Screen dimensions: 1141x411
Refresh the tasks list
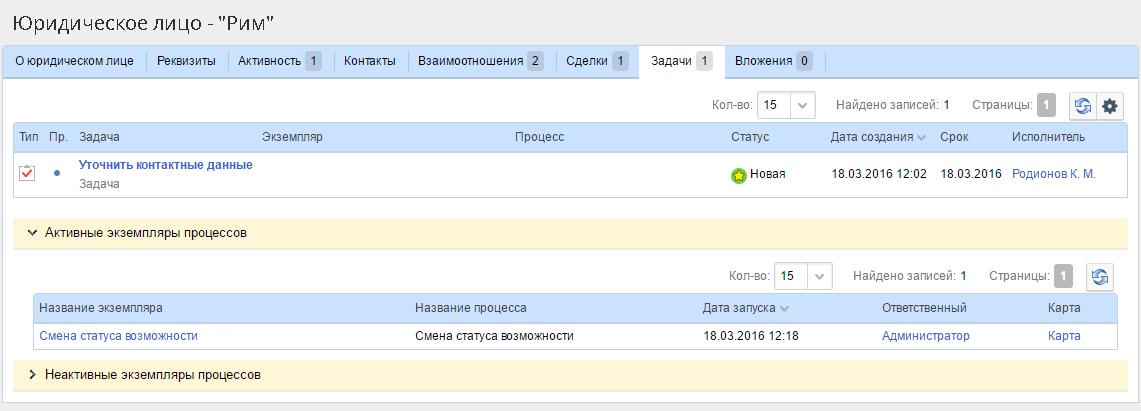pos(1083,106)
